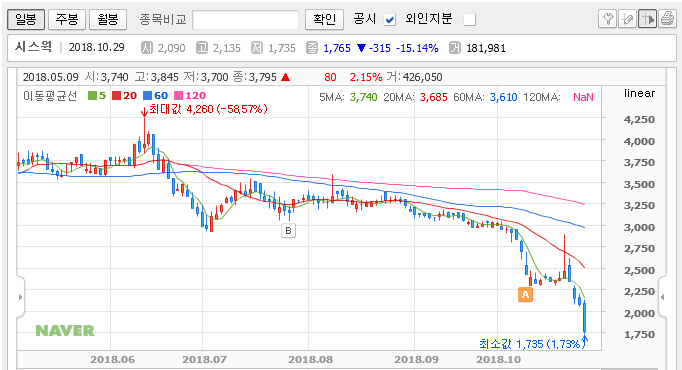
Task: Click the 2018.08 x-axis date label
Action: 311,360
